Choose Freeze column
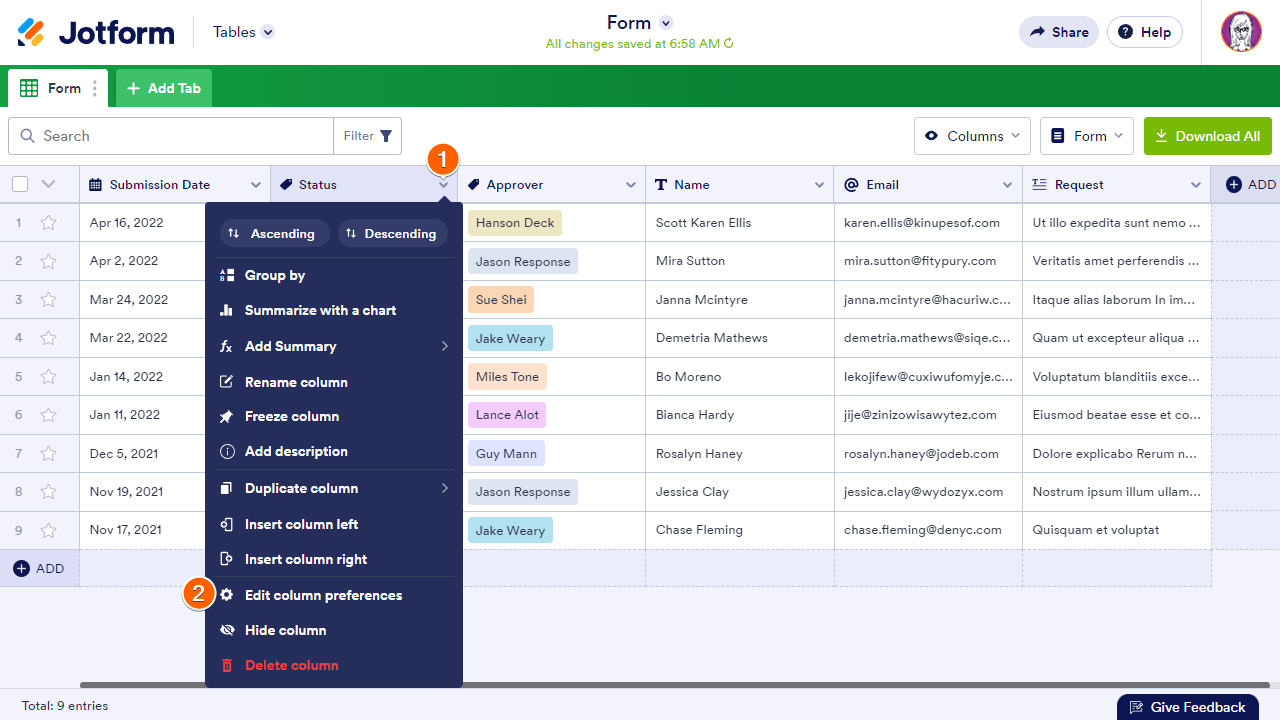The height and width of the screenshot is (720, 1280). [x=334, y=416]
